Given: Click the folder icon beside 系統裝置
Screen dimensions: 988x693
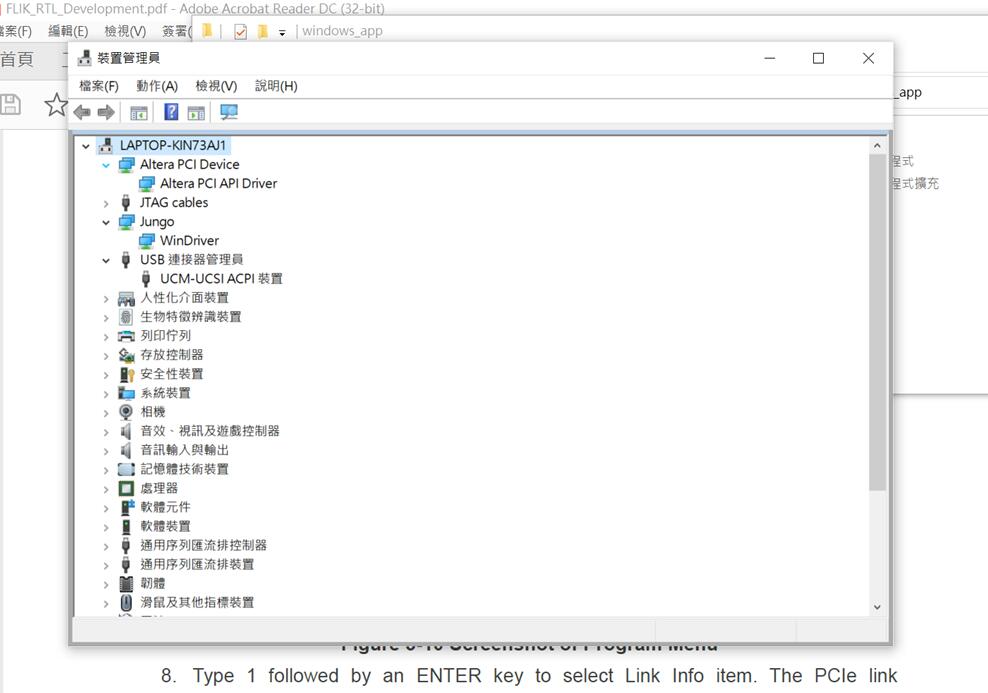Looking at the screenshot, I should (126, 393).
